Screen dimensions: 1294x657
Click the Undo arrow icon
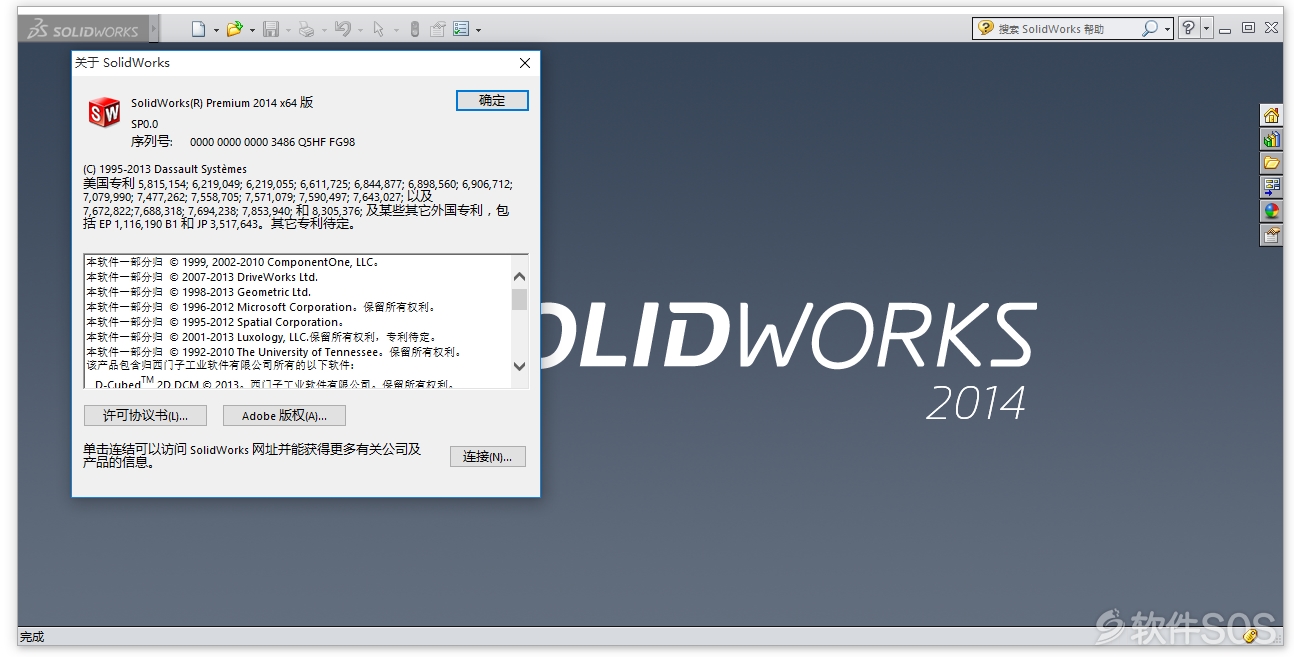343,29
